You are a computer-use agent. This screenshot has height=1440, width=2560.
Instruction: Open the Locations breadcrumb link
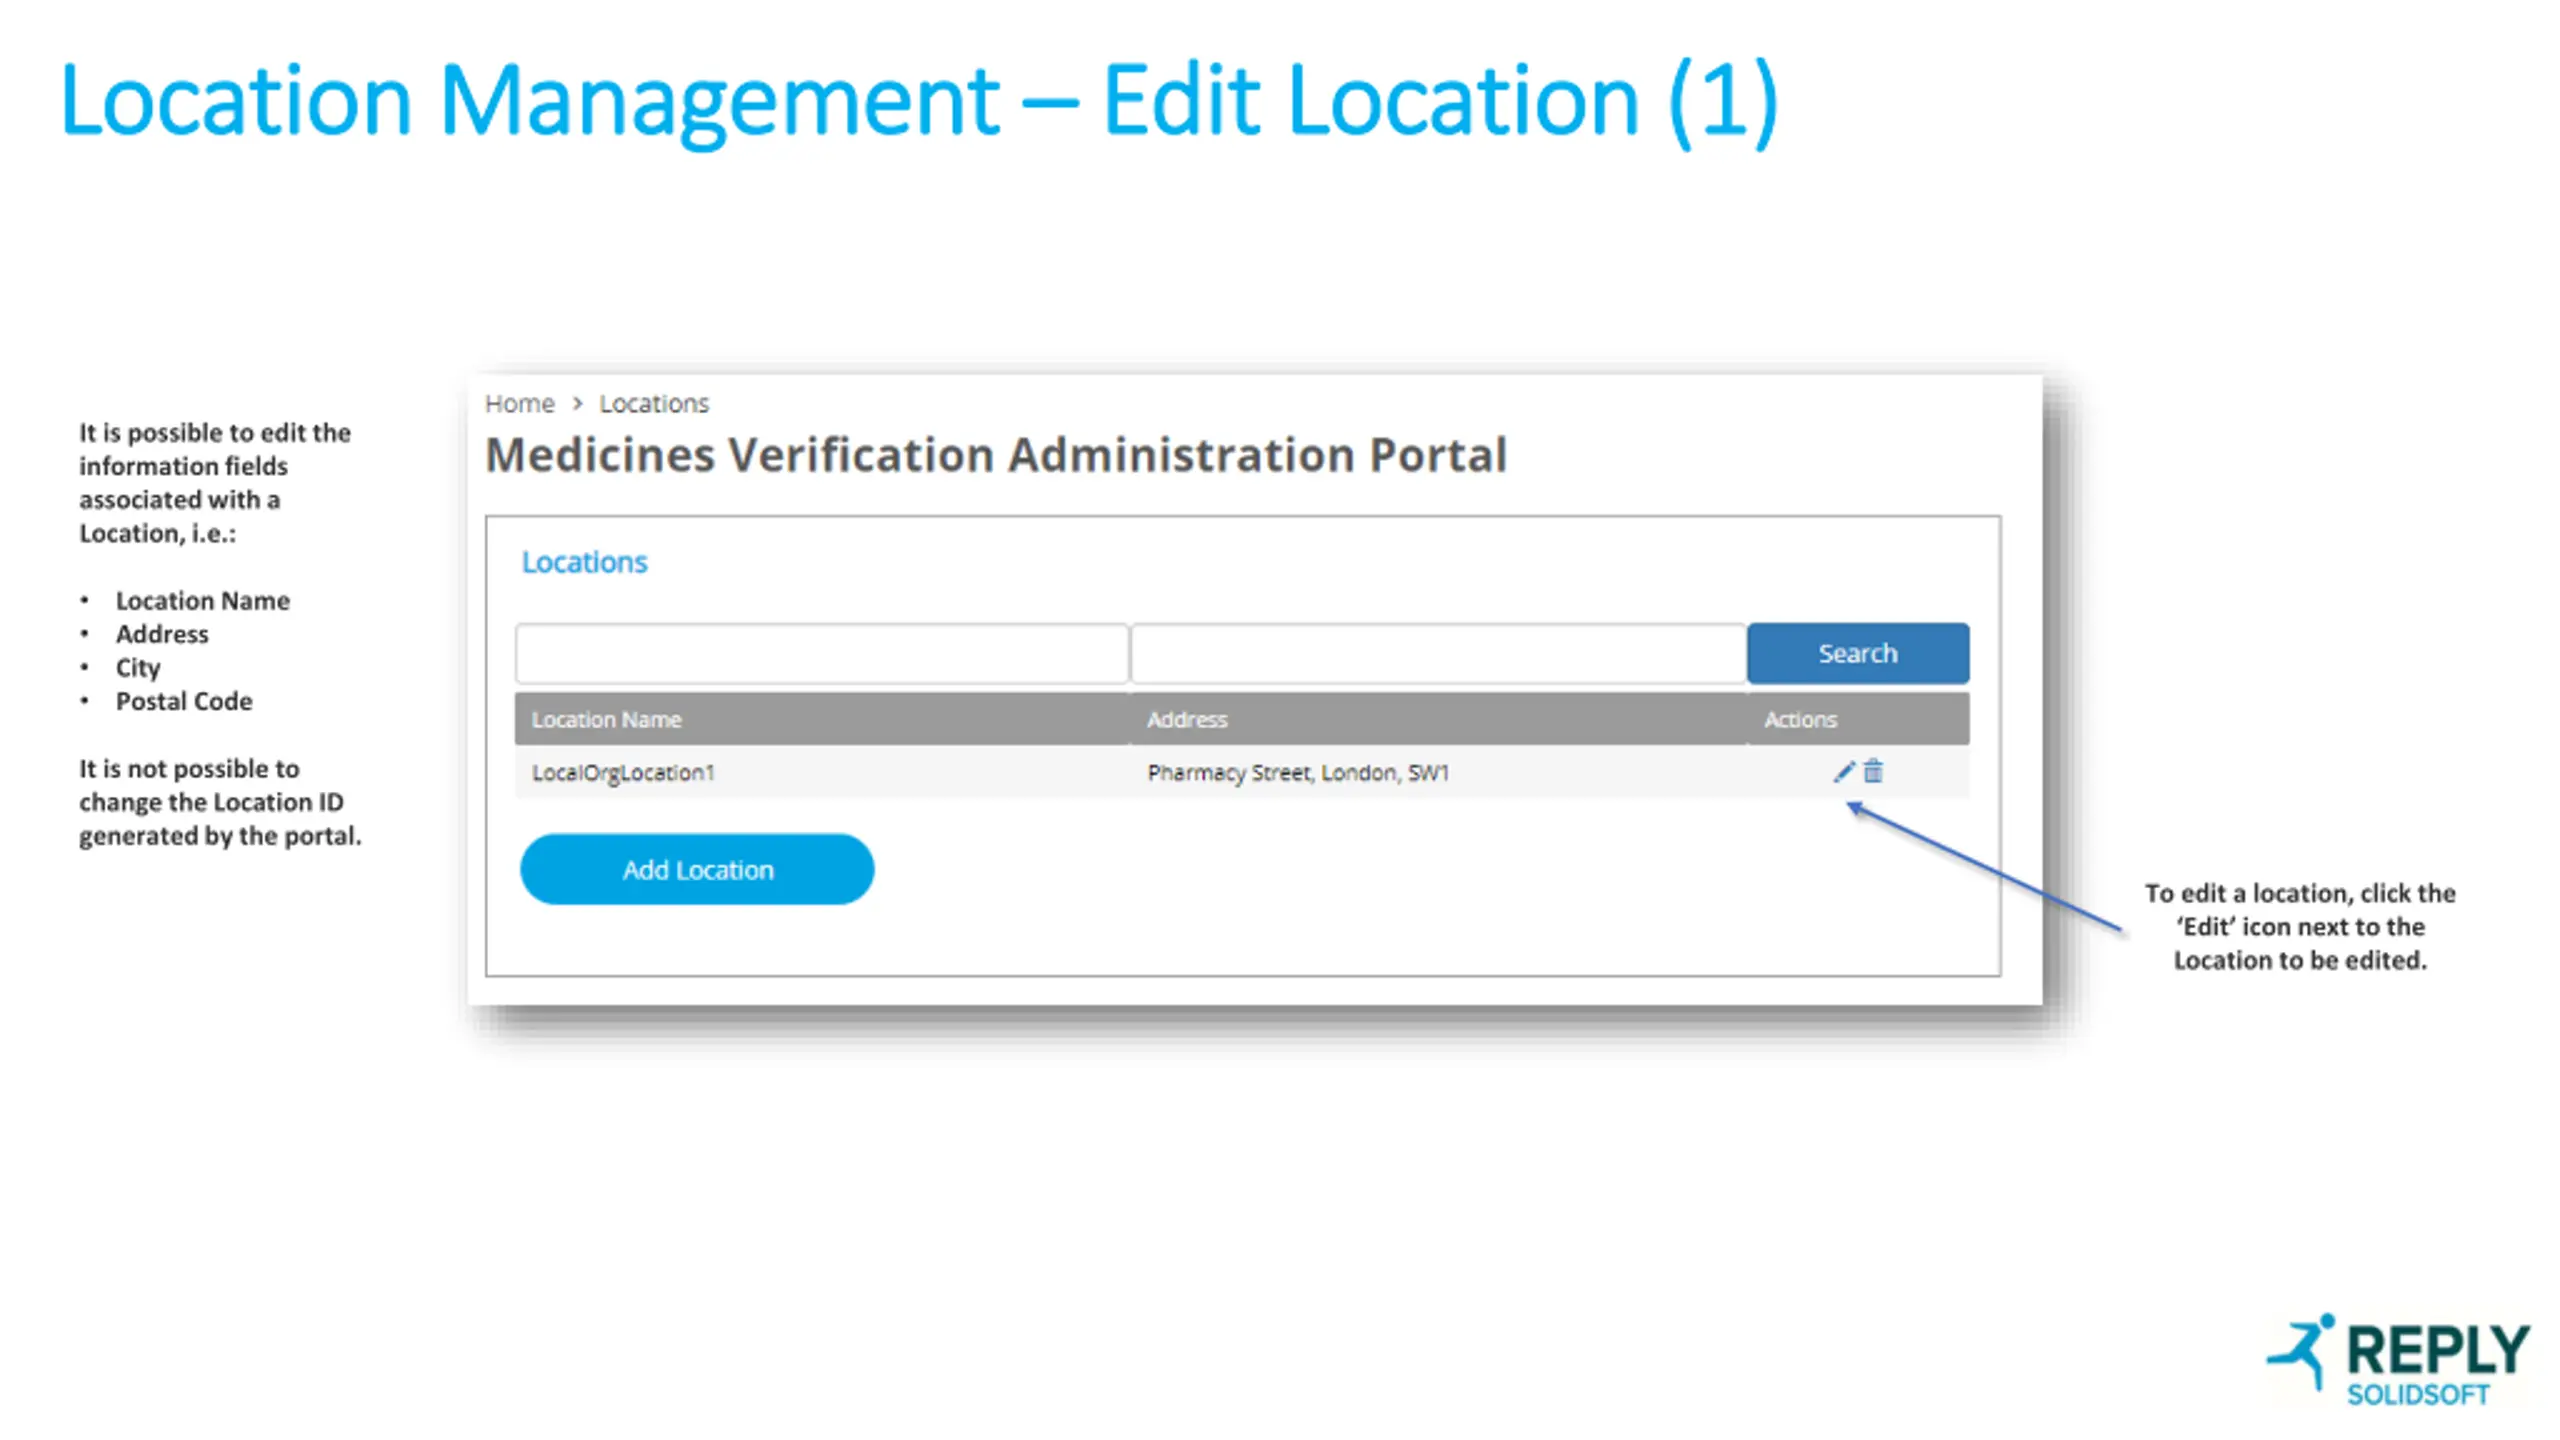point(653,403)
